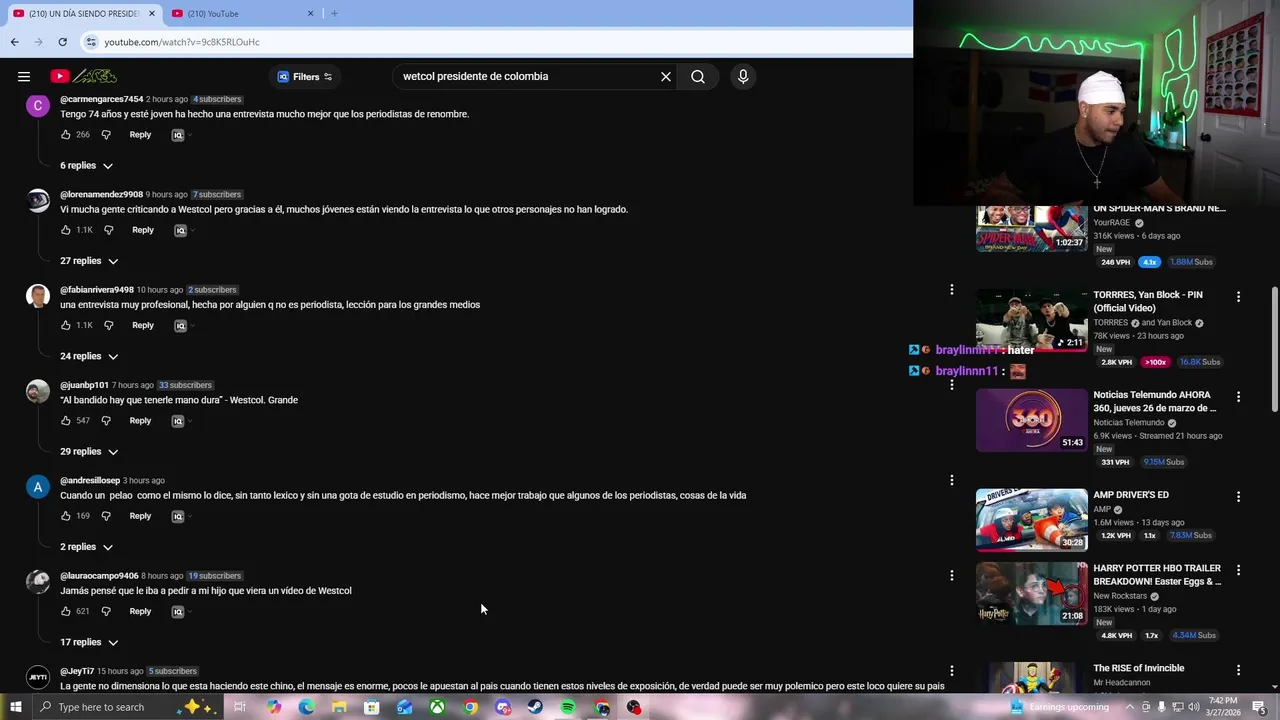Expand the 24 replies thread
Viewport: 1280px width, 720px height.
pos(89,356)
